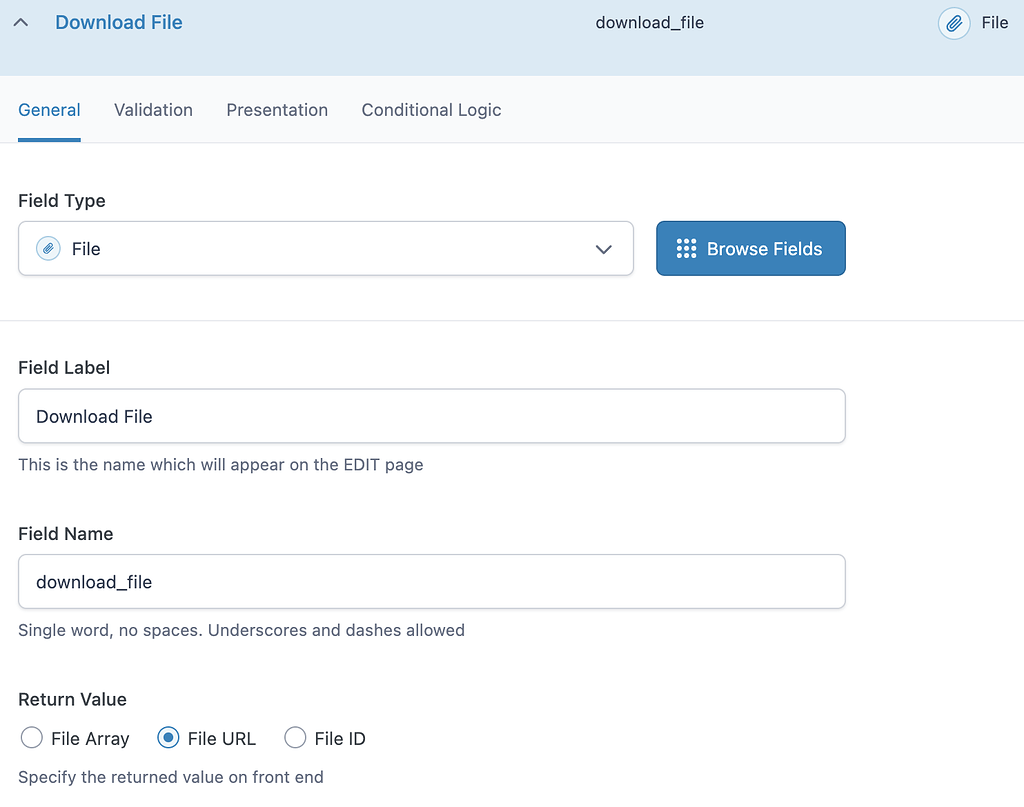Open the Conditional Logic tab
This screenshot has width=1024, height=807.
point(431,110)
